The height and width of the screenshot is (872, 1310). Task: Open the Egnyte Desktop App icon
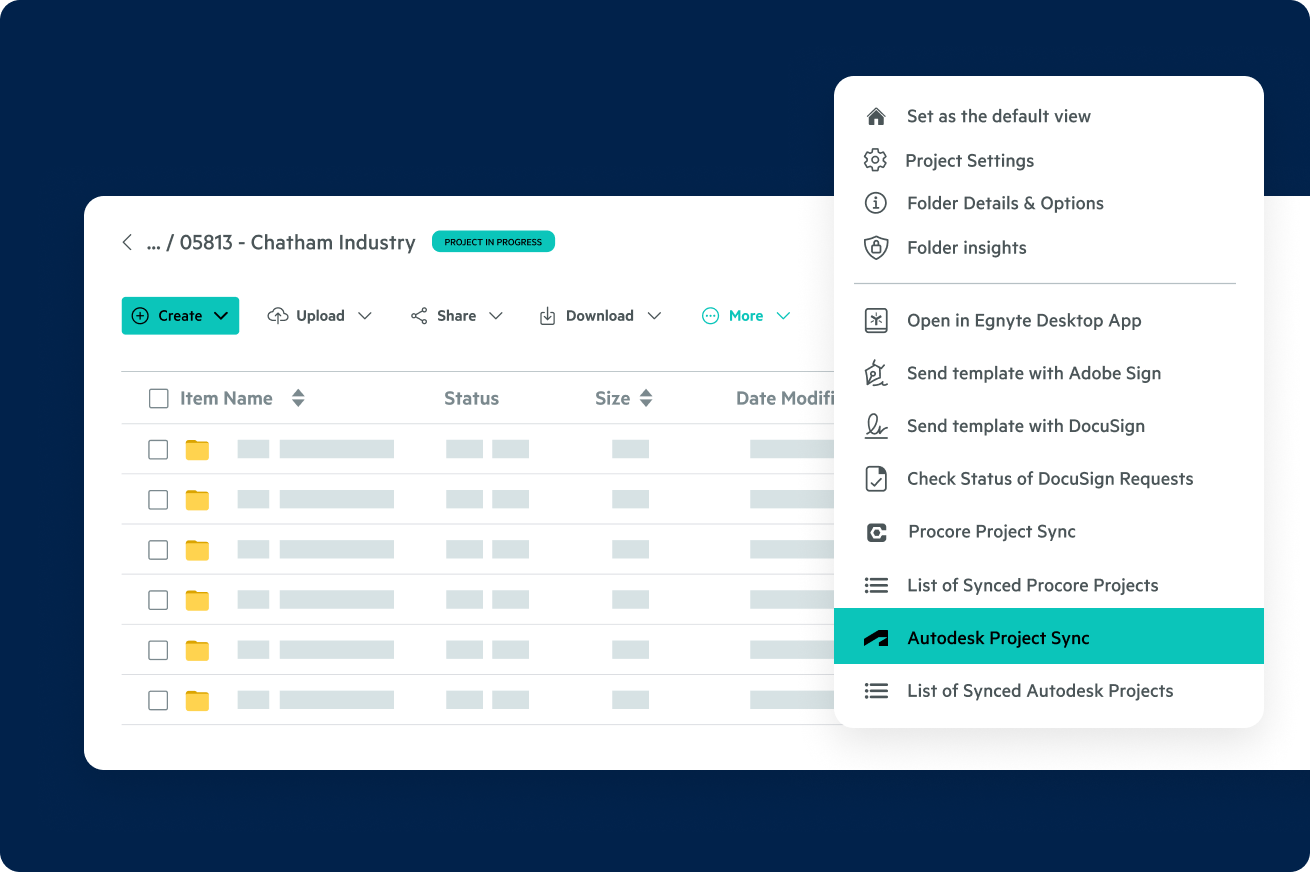click(876, 320)
